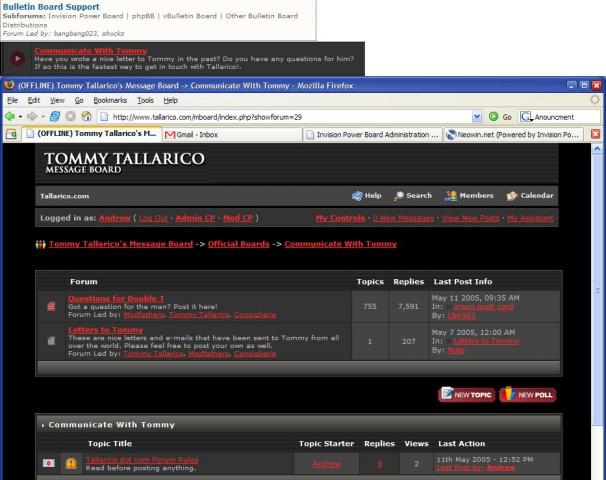This screenshot has height=480, width=606.
Task: Open the File menu
Action: [12, 100]
